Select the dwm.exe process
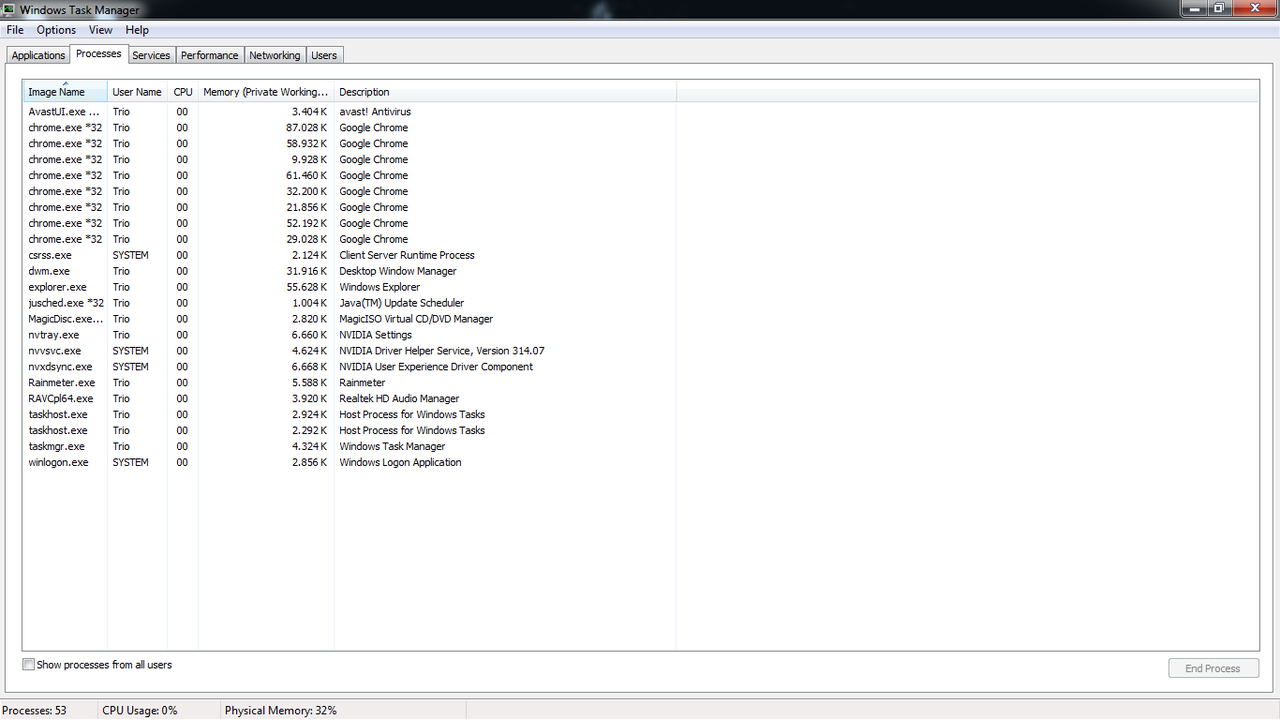 [x=350, y=271]
